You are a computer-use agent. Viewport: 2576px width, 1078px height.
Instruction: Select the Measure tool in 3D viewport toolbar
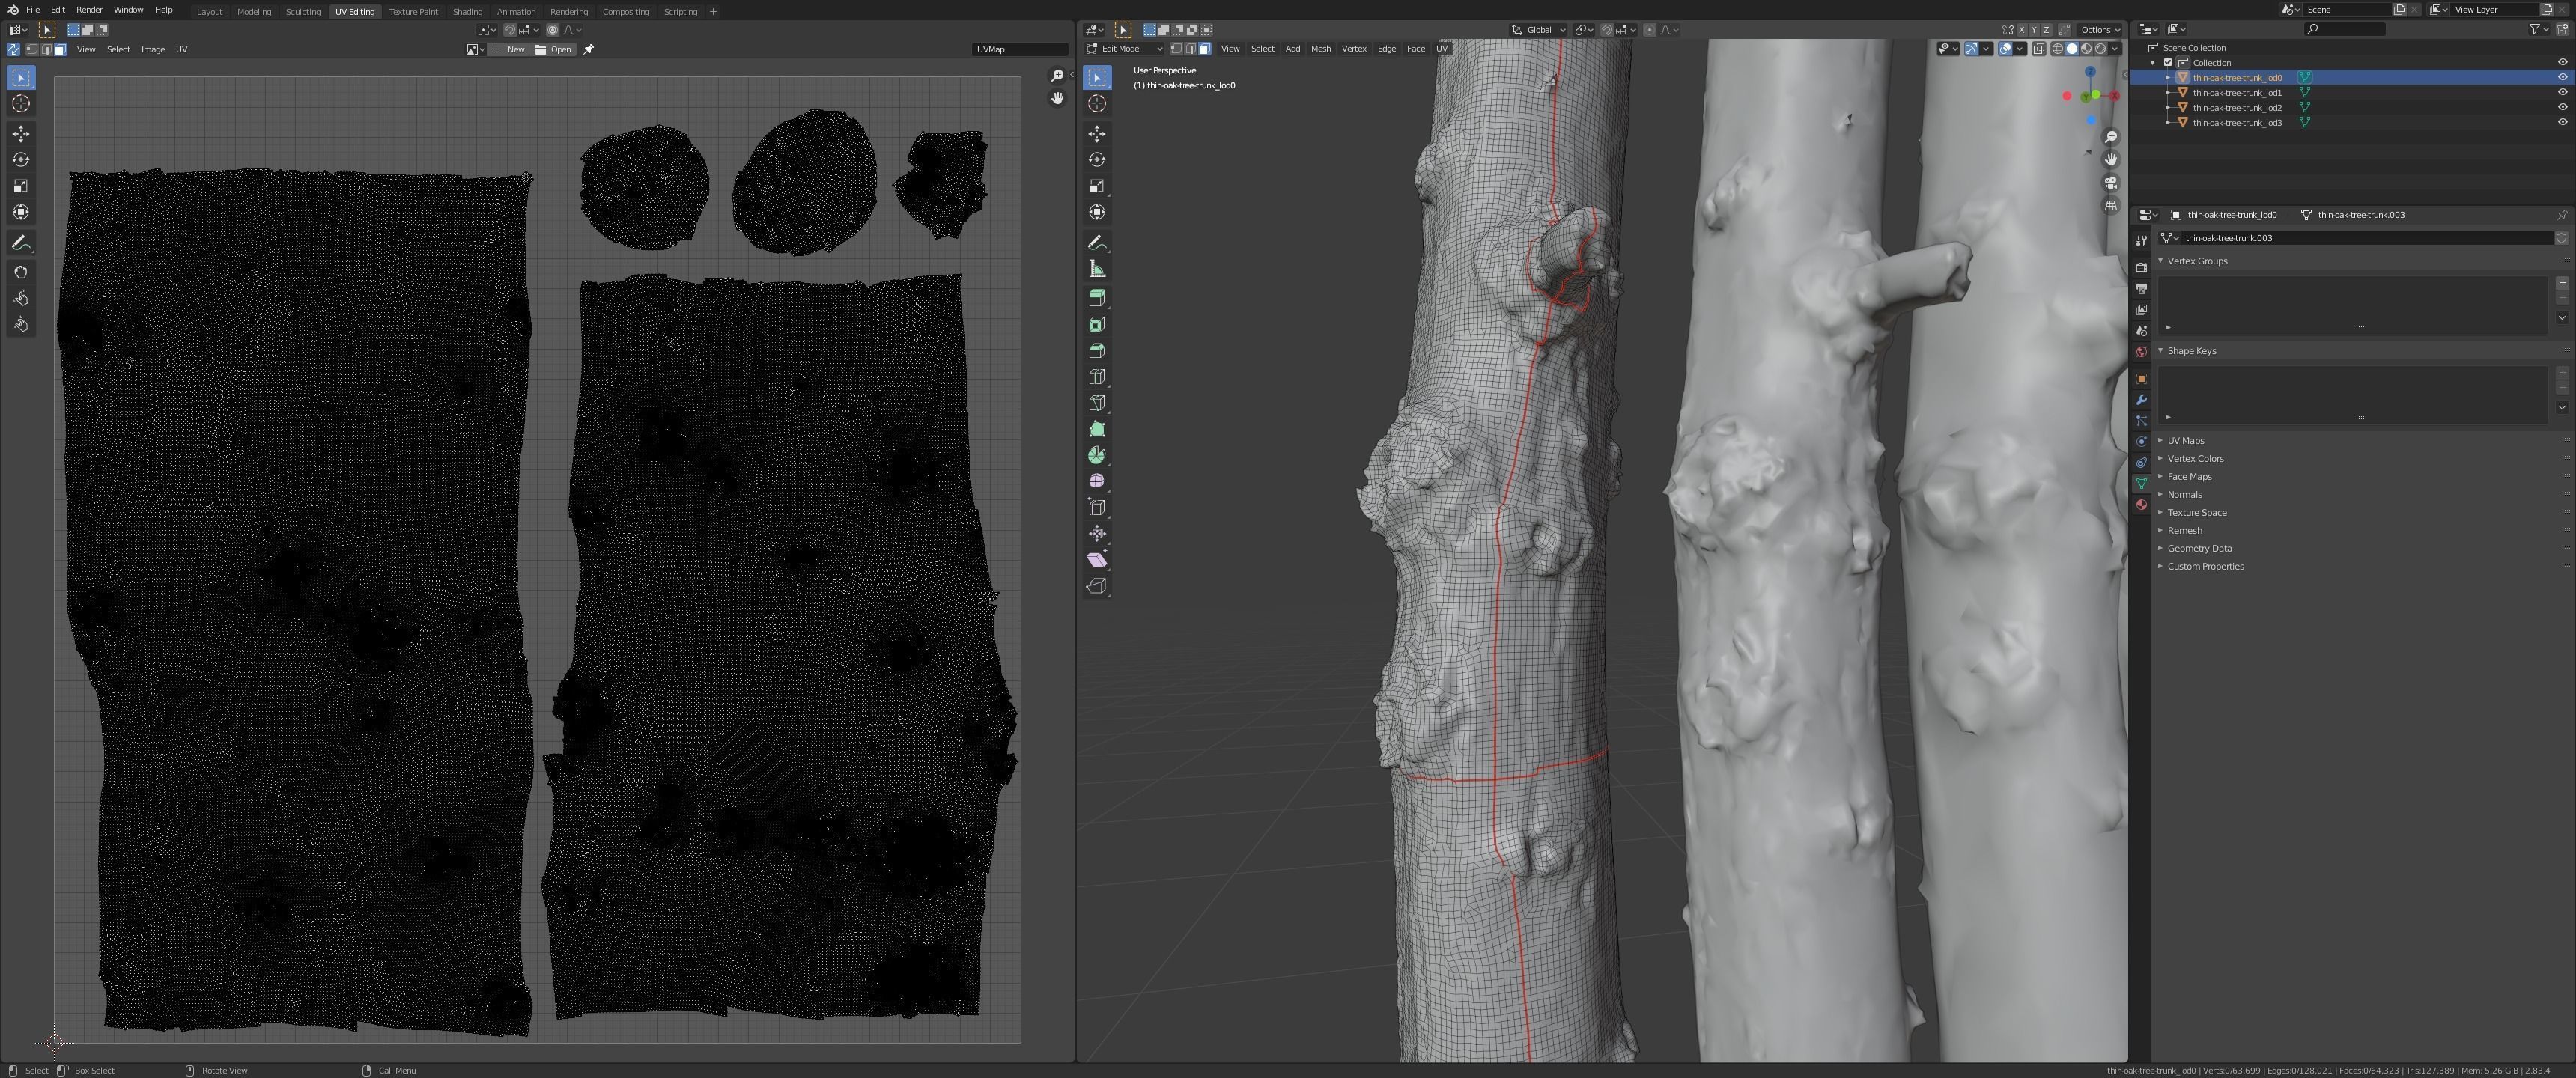click(1097, 269)
